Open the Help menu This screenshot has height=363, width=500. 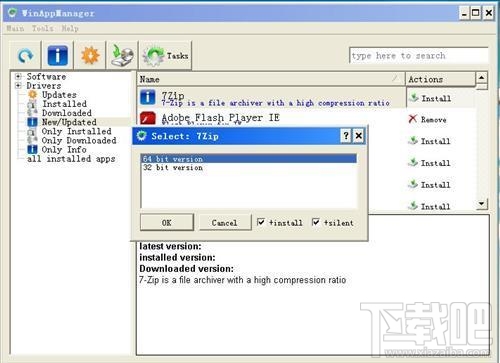pos(70,29)
